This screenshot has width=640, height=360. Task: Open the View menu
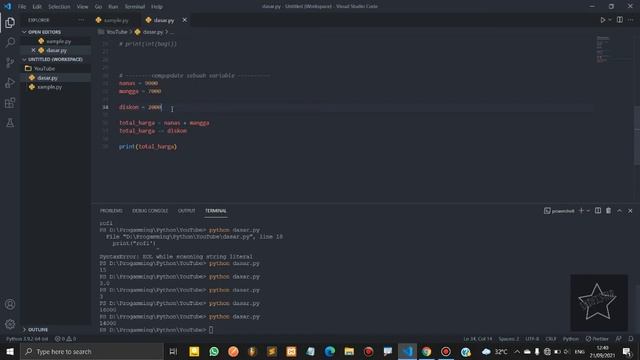[x=82, y=7]
